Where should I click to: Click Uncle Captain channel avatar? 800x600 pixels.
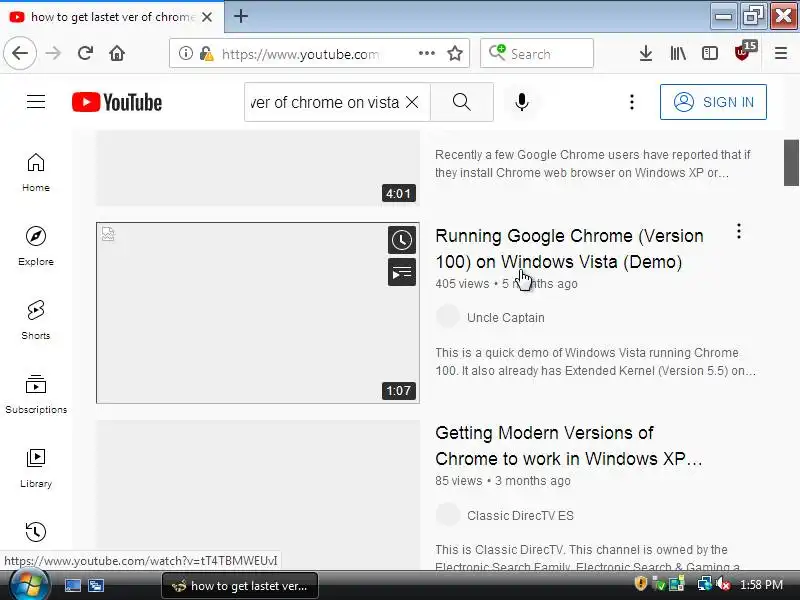(x=447, y=317)
